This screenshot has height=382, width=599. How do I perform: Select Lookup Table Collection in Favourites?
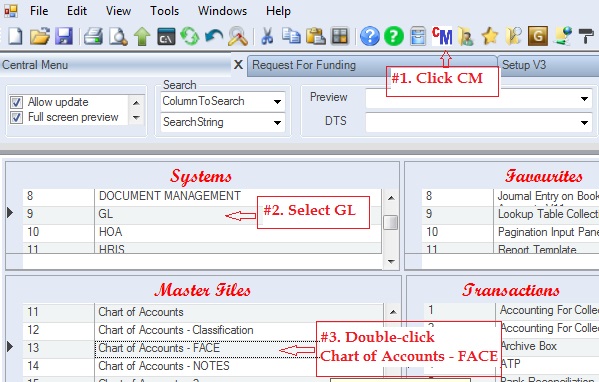pos(547,214)
